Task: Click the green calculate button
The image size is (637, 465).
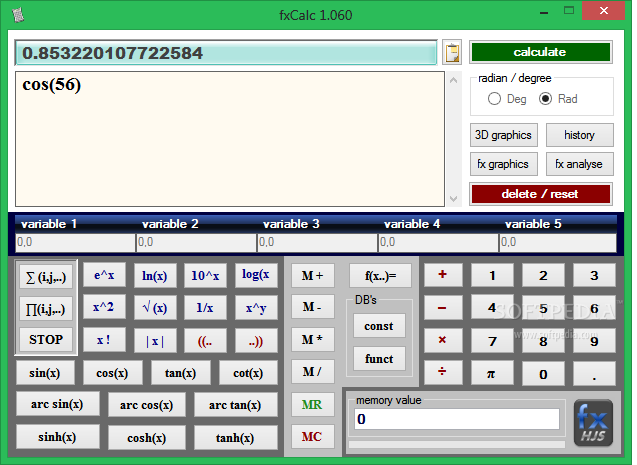Action: click(540, 52)
